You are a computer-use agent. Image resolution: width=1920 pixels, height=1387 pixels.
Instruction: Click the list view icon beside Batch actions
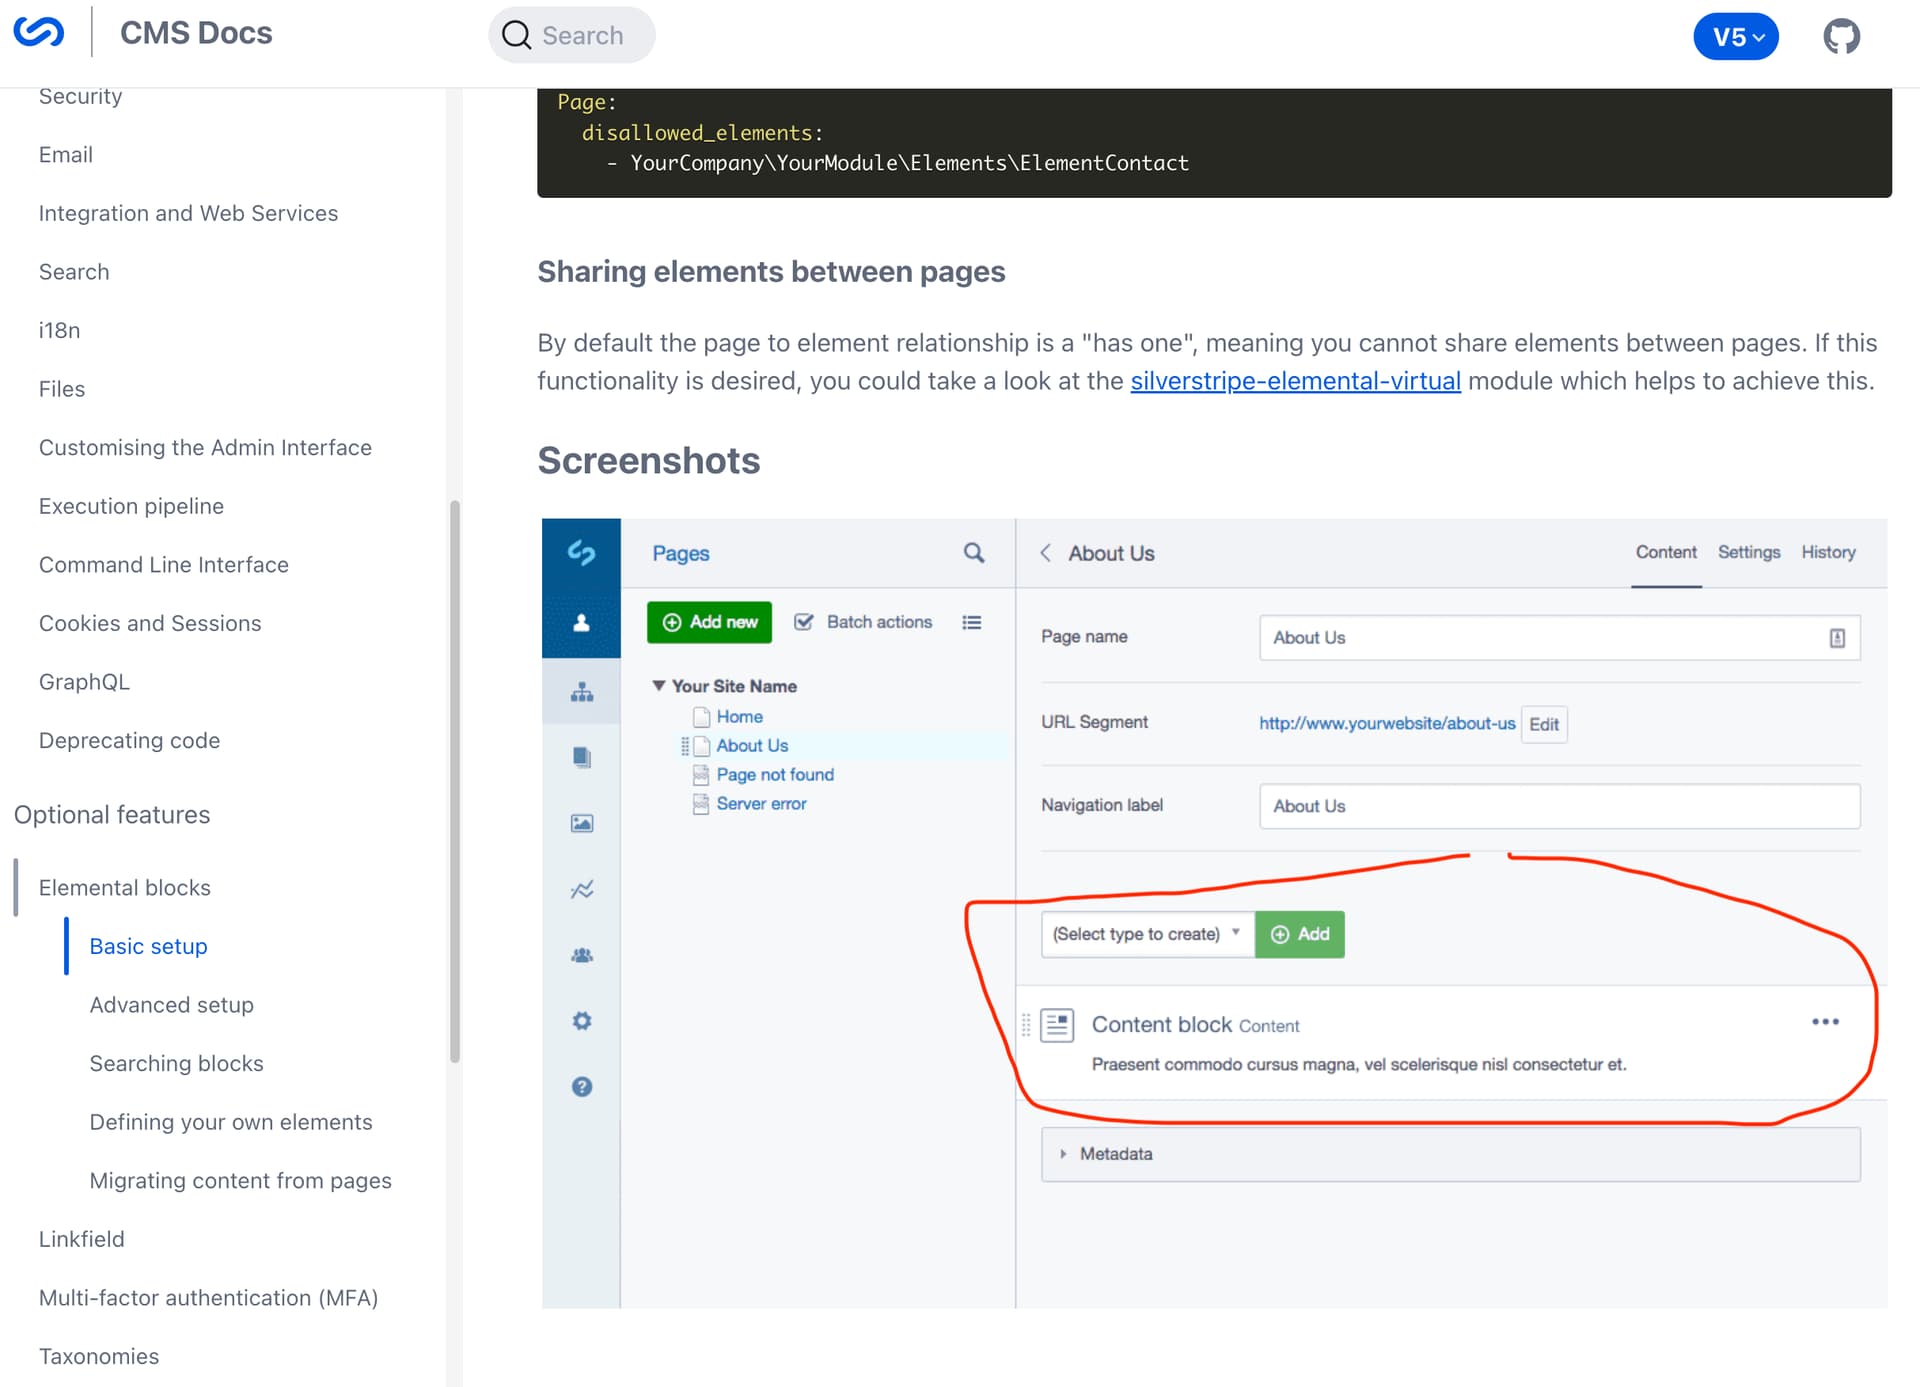pyautogui.click(x=972, y=622)
